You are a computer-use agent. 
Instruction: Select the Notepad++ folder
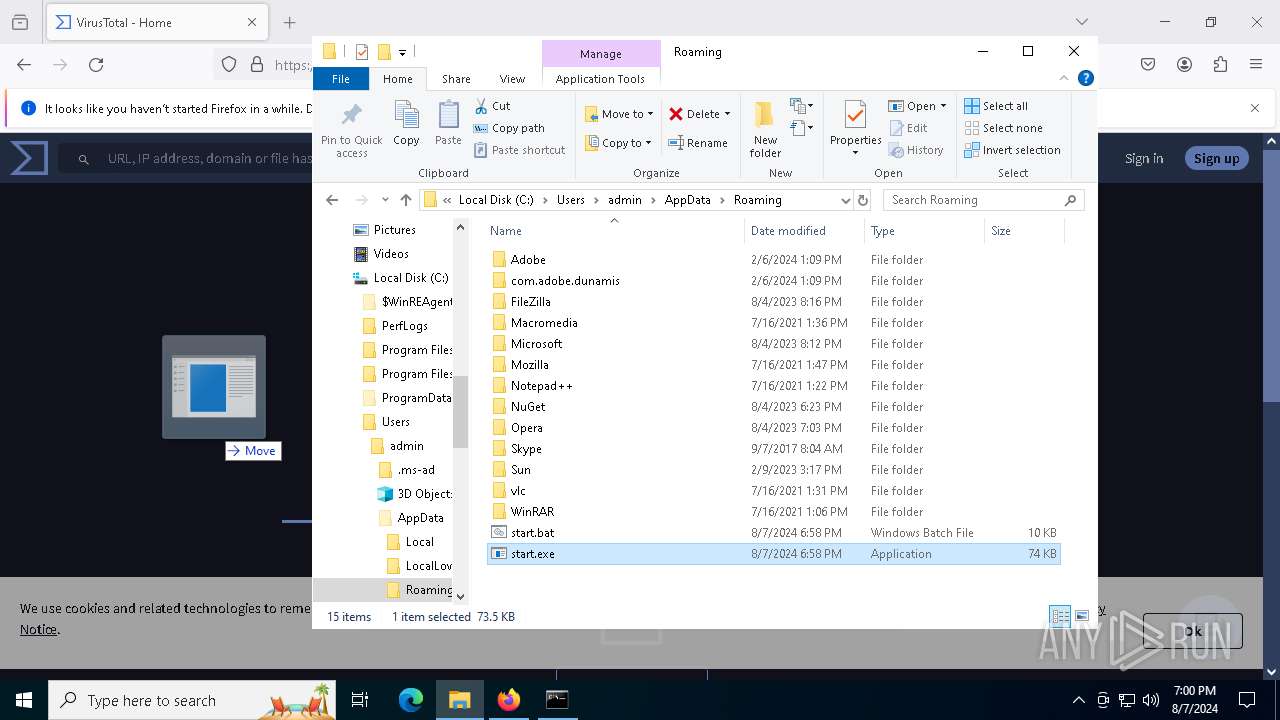click(x=773, y=386)
